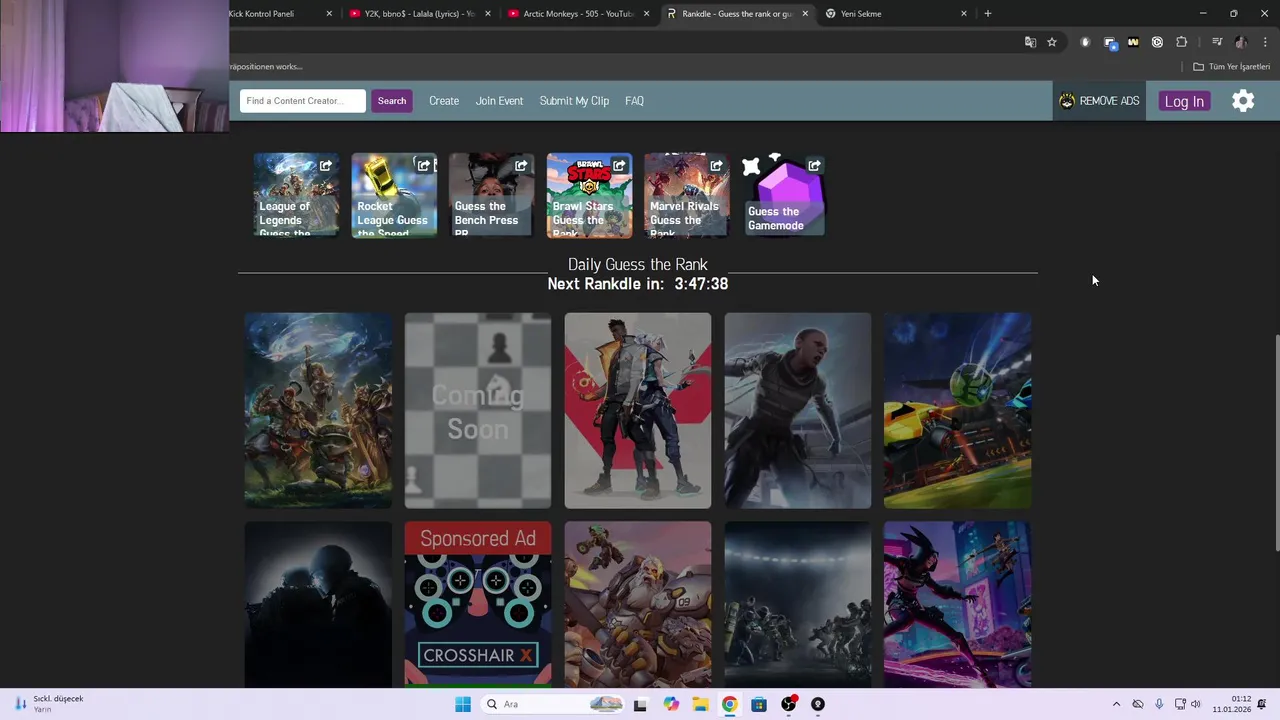
Task: Switch to the Arctic Monkeys 505 tab
Action: [576, 14]
